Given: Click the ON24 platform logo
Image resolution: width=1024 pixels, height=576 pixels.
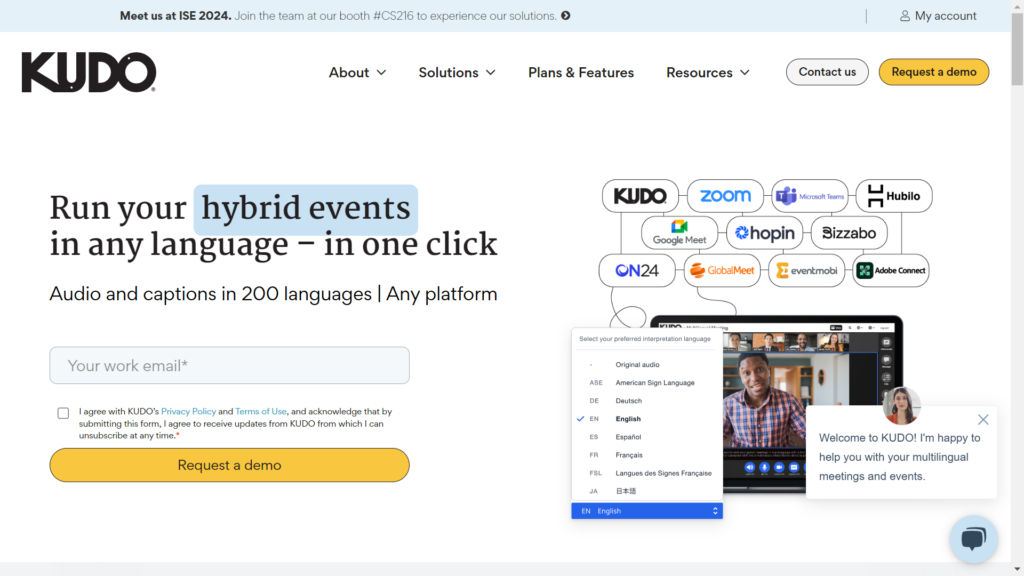Looking at the screenshot, I should point(637,270).
